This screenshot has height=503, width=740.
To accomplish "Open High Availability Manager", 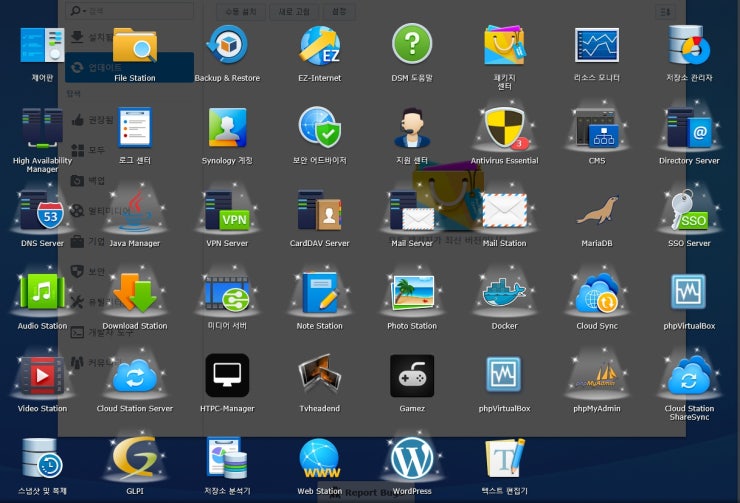I will 42,128.
